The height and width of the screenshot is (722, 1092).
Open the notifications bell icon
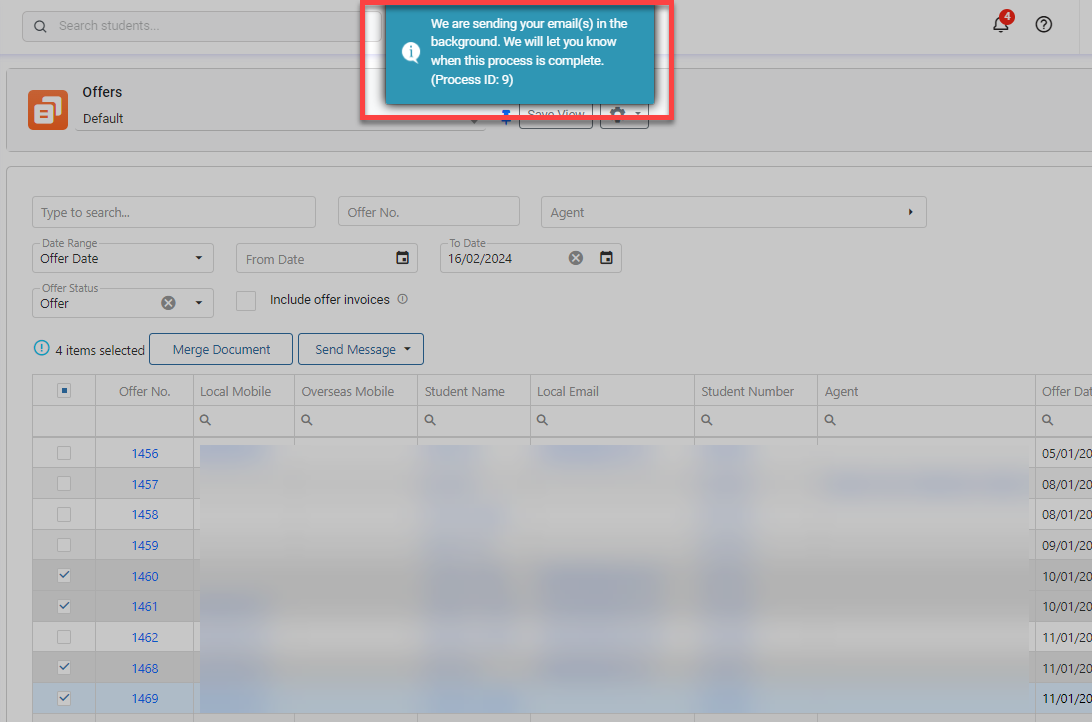pos(1001,25)
